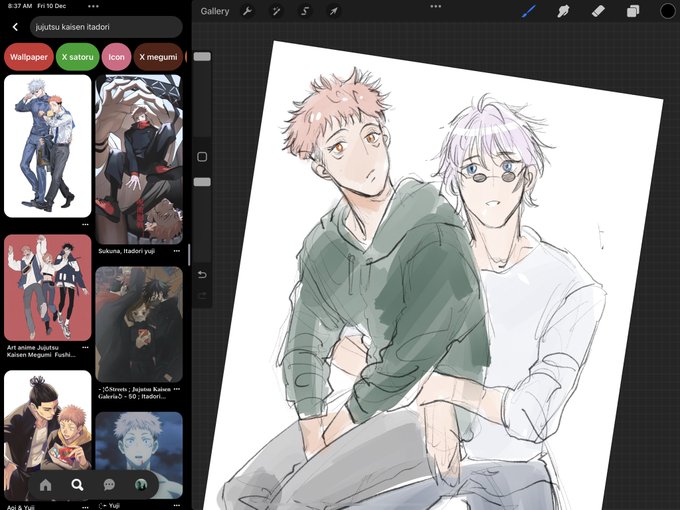Redo the last undone stroke

pyautogui.click(x=202, y=296)
